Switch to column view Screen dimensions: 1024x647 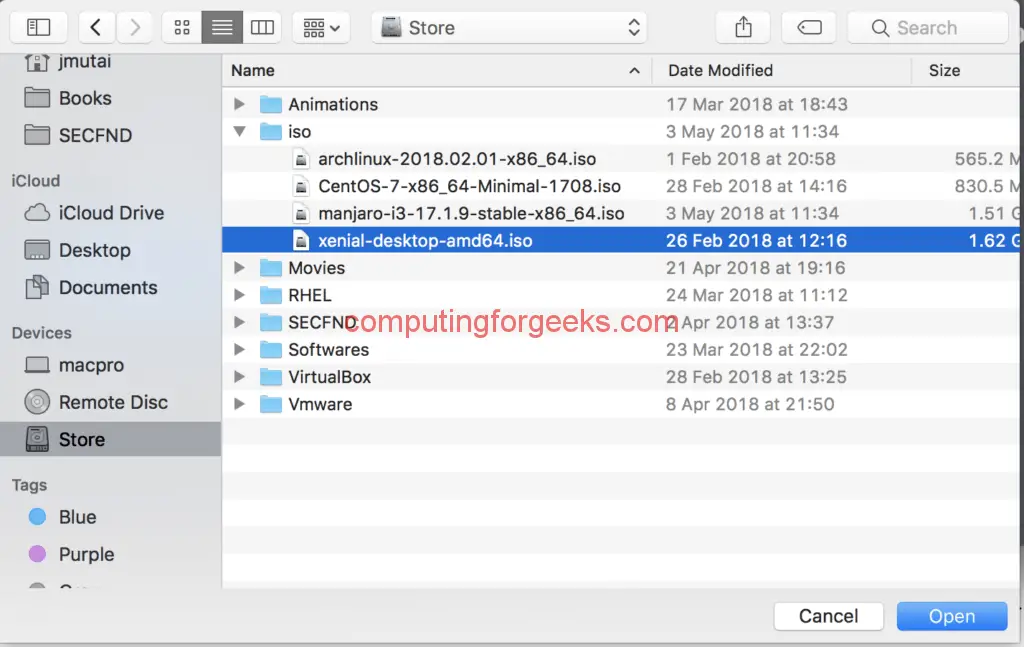pyautogui.click(x=262, y=27)
